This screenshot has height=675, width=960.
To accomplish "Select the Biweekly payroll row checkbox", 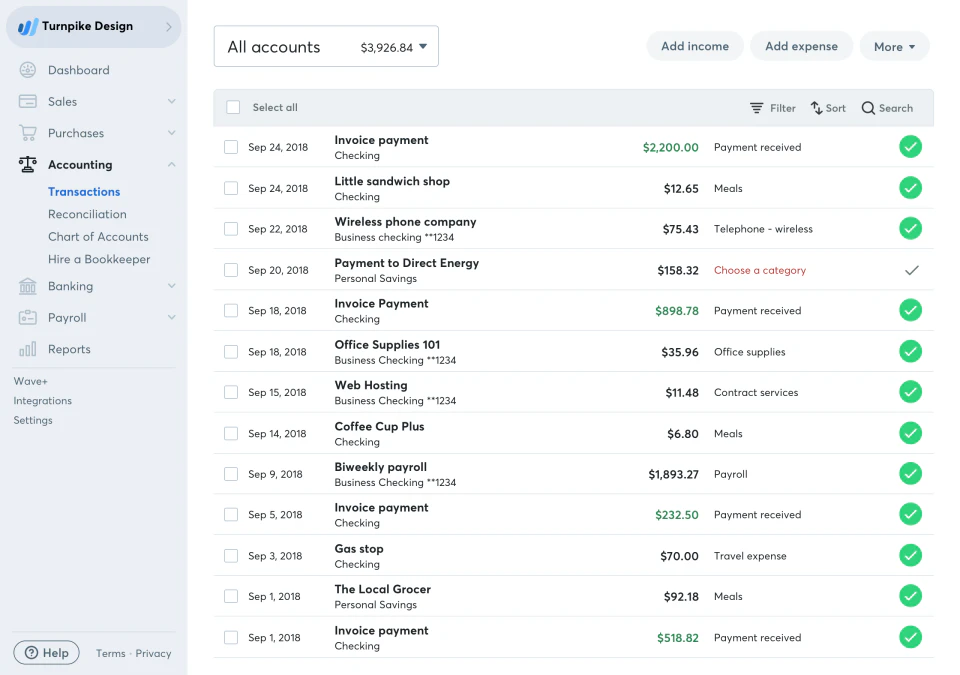I will pos(231,474).
